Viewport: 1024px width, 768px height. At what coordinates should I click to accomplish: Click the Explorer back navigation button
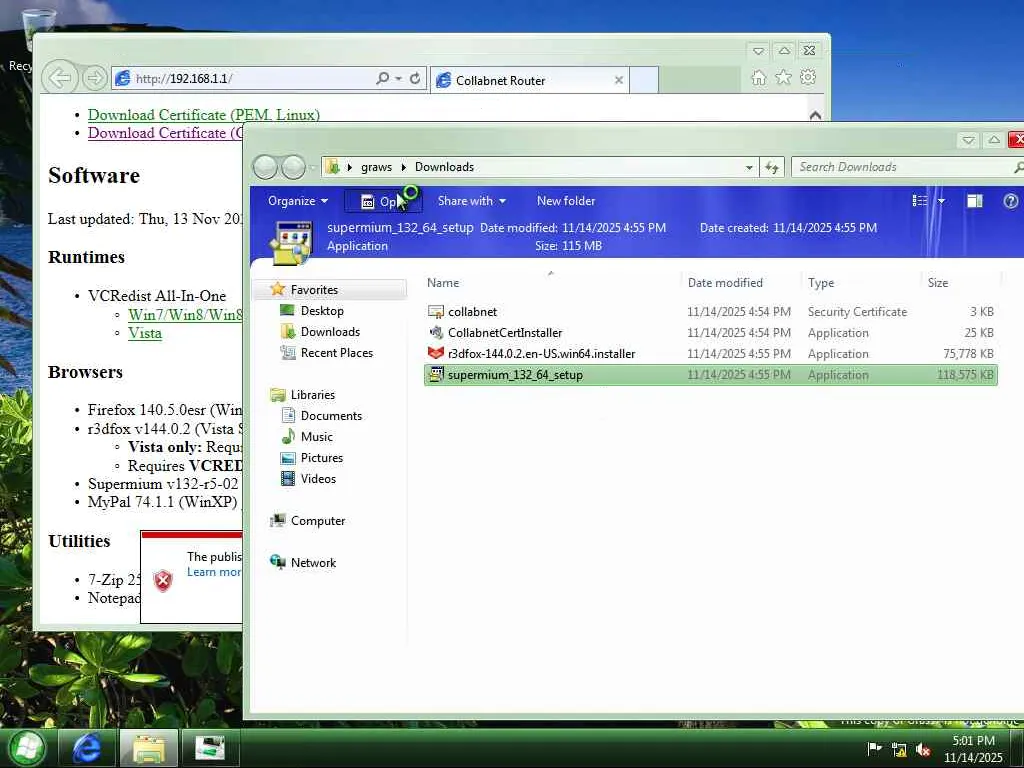click(x=265, y=167)
